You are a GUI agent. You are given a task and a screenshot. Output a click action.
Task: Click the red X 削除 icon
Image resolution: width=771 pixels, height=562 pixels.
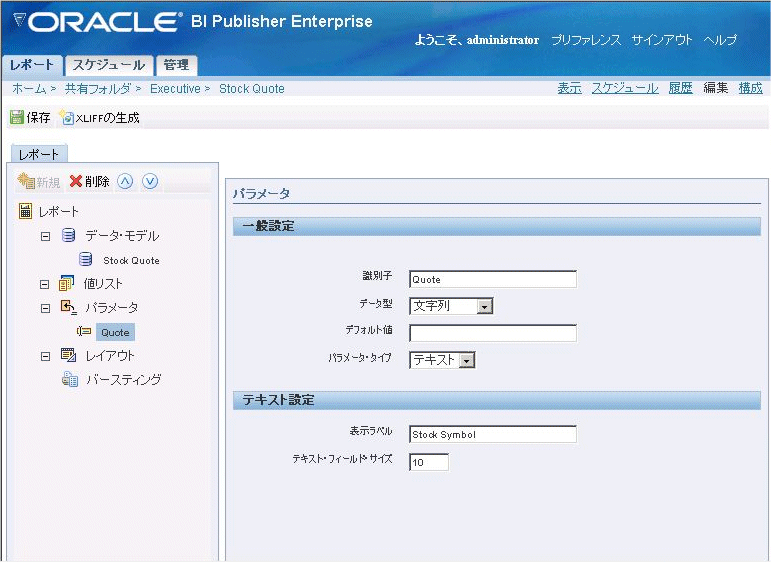tap(76, 181)
